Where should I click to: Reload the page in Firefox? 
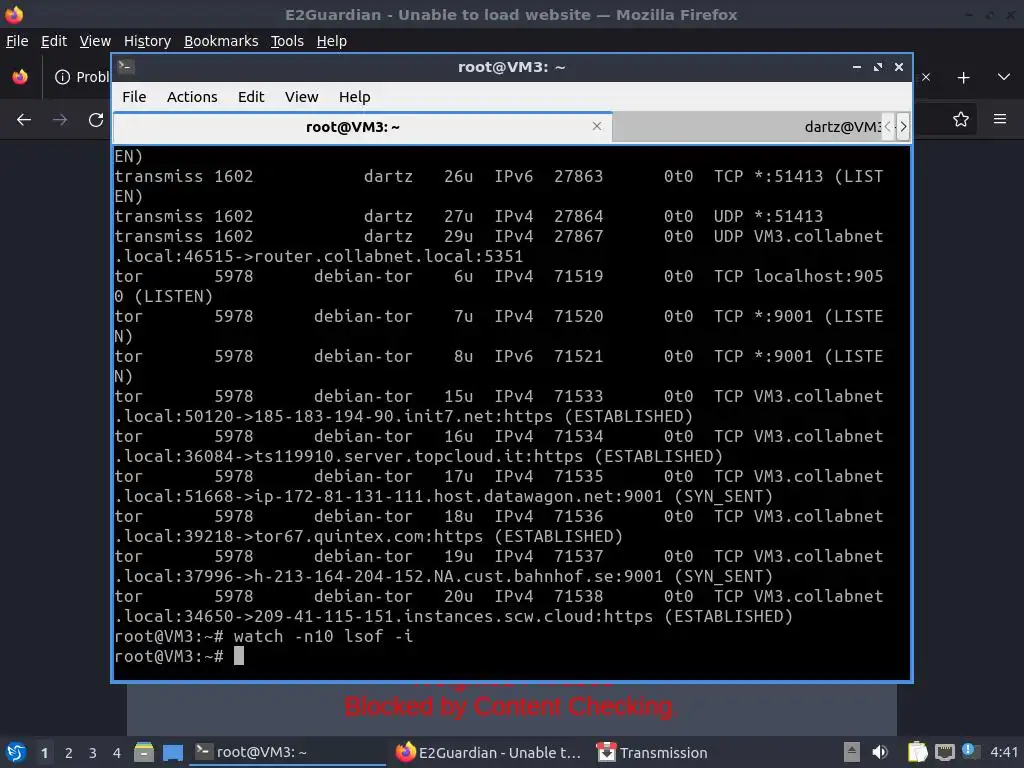point(96,120)
